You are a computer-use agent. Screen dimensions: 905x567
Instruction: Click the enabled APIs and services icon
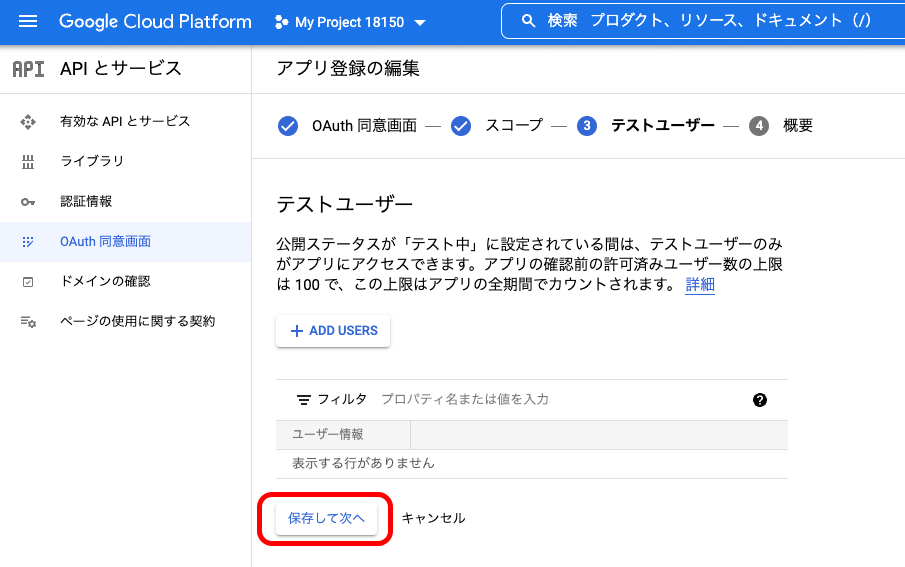click(28, 121)
